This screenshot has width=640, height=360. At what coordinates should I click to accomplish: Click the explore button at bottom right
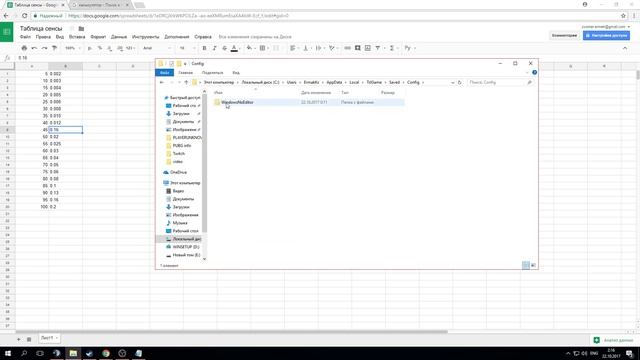pos(614,340)
